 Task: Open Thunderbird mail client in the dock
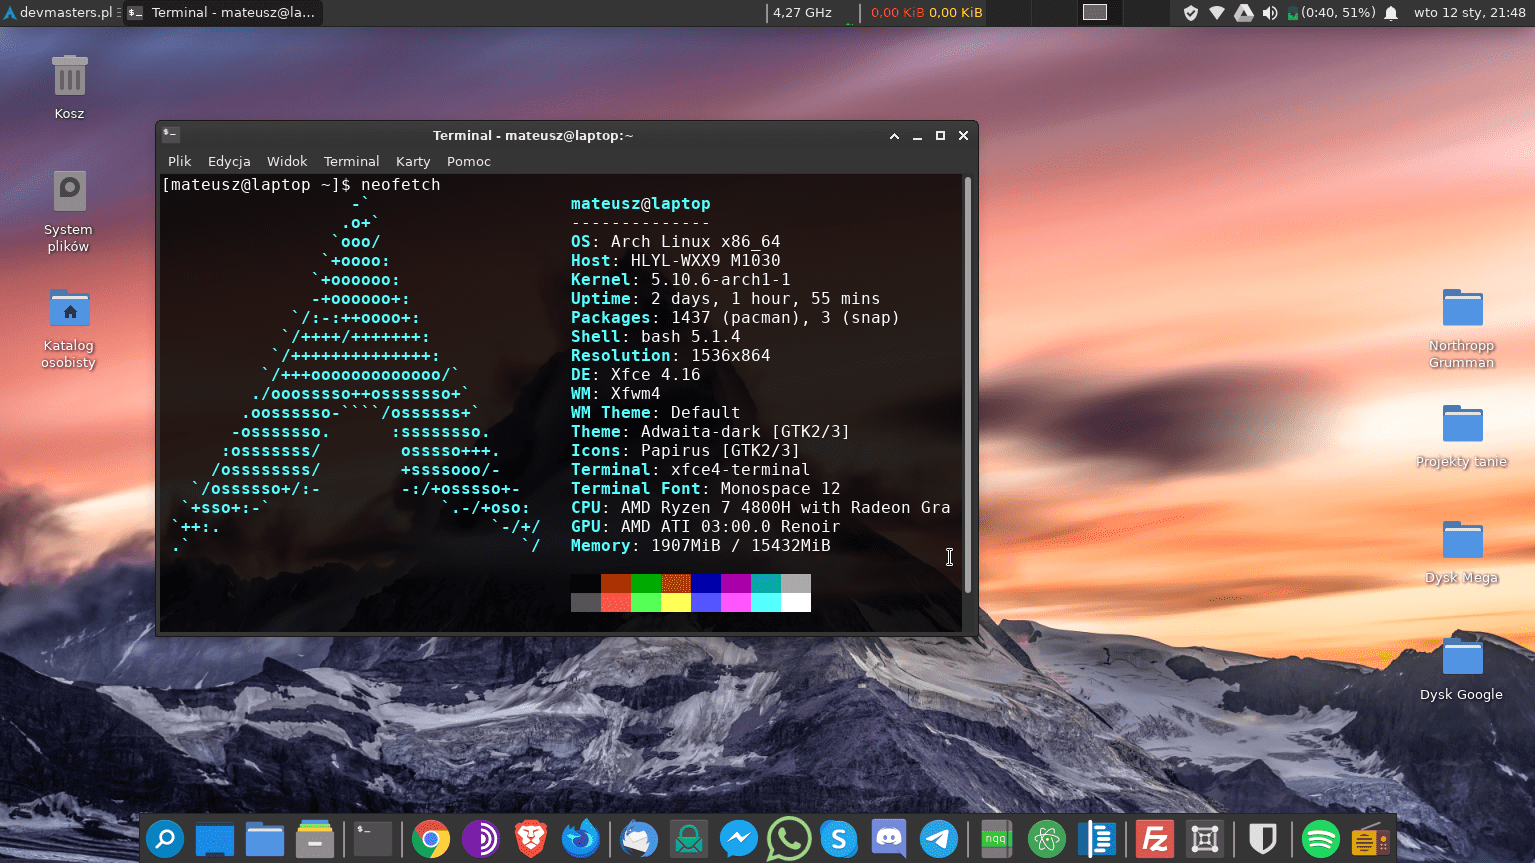coord(639,839)
